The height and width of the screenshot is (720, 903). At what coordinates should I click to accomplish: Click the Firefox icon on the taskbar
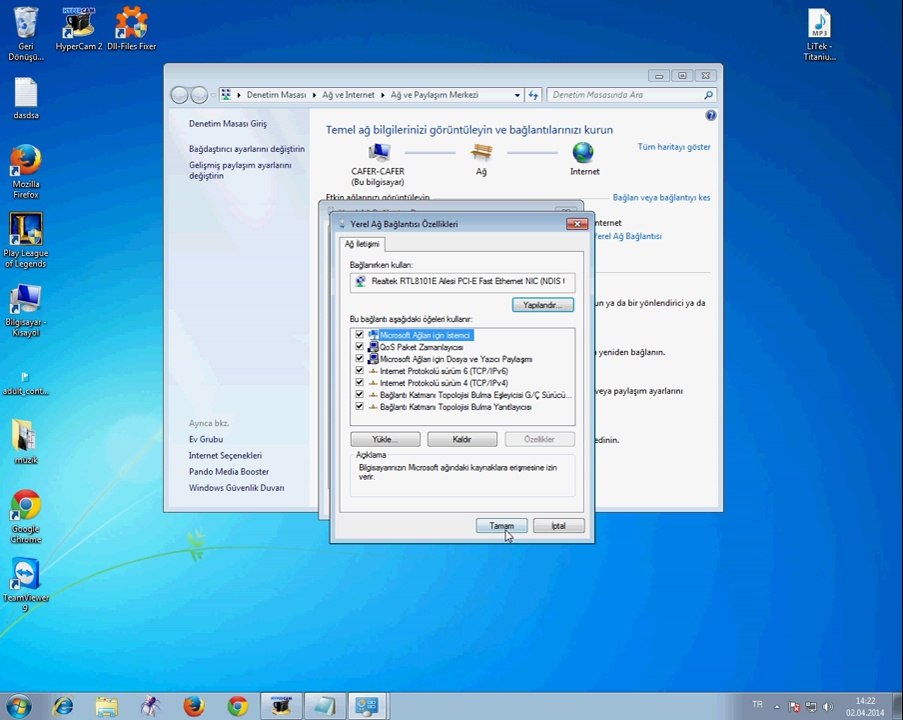pyautogui.click(x=194, y=706)
